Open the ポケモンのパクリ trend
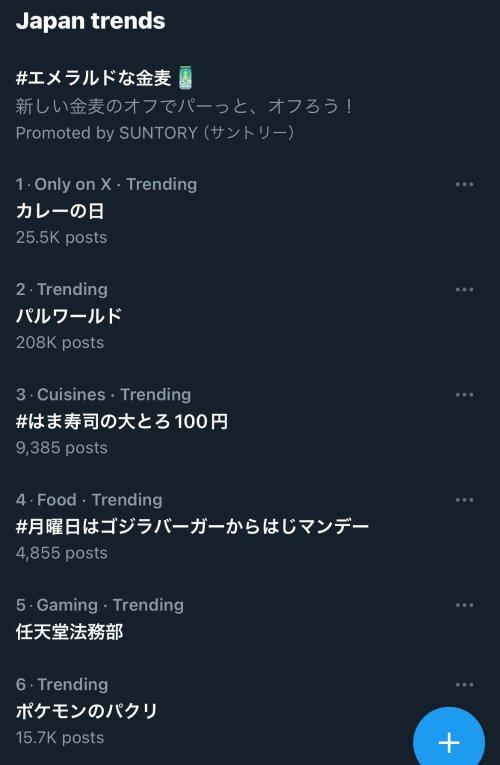500x765 pixels. click(86, 711)
